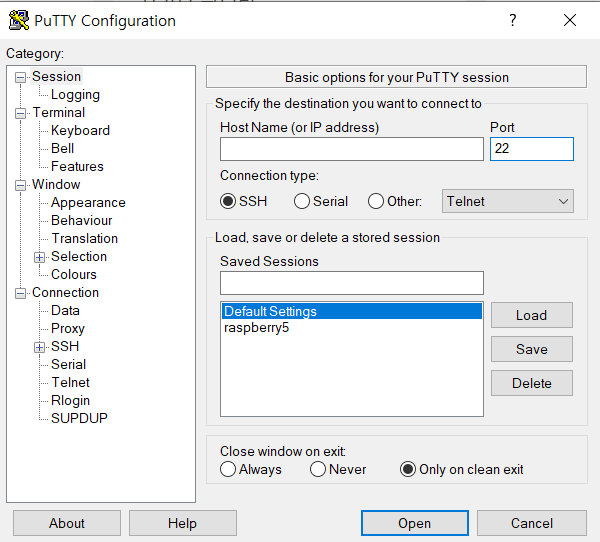Select the raspberry5 saved session
600x542 pixels.
pos(352,328)
